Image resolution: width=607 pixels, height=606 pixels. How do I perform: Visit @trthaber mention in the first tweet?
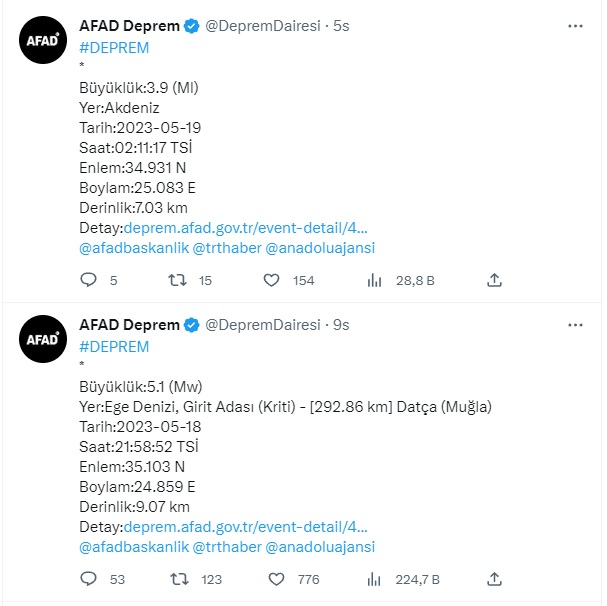(226, 248)
